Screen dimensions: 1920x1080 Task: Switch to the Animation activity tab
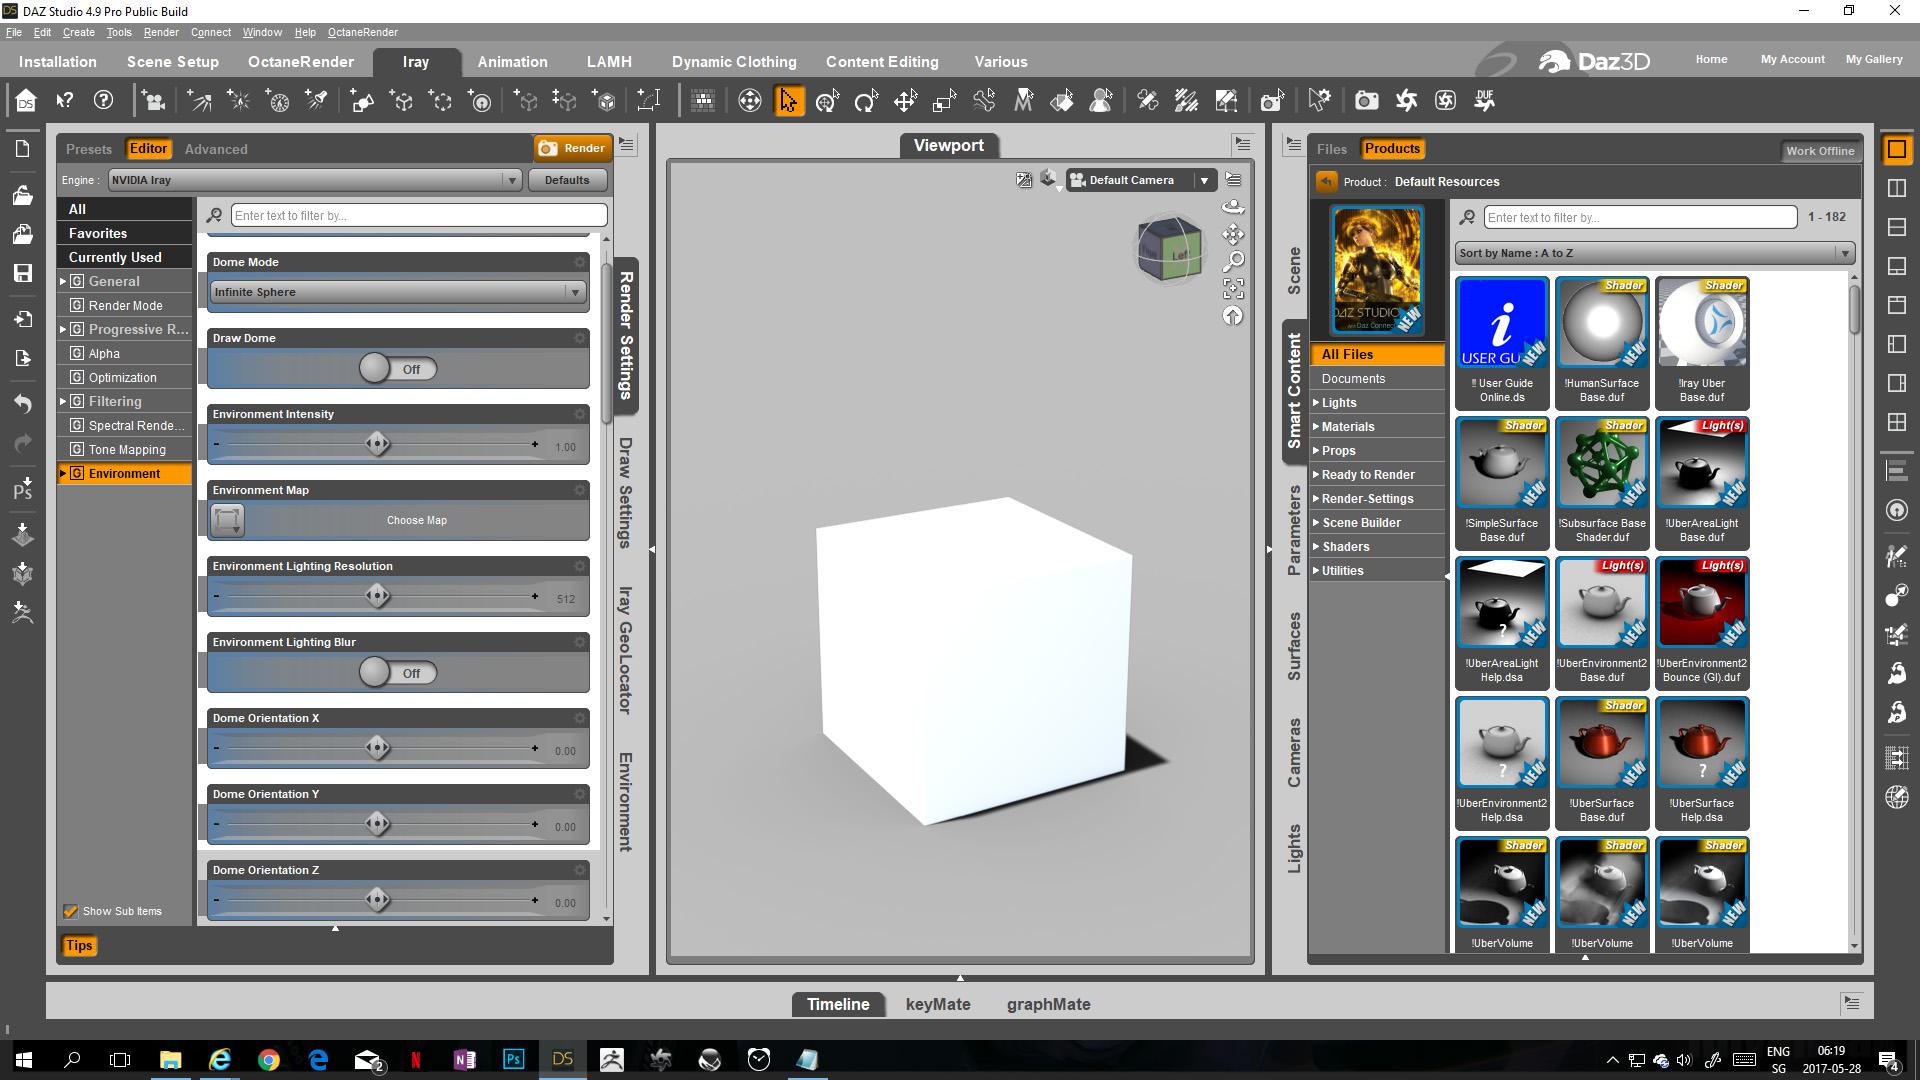tap(512, 62)
